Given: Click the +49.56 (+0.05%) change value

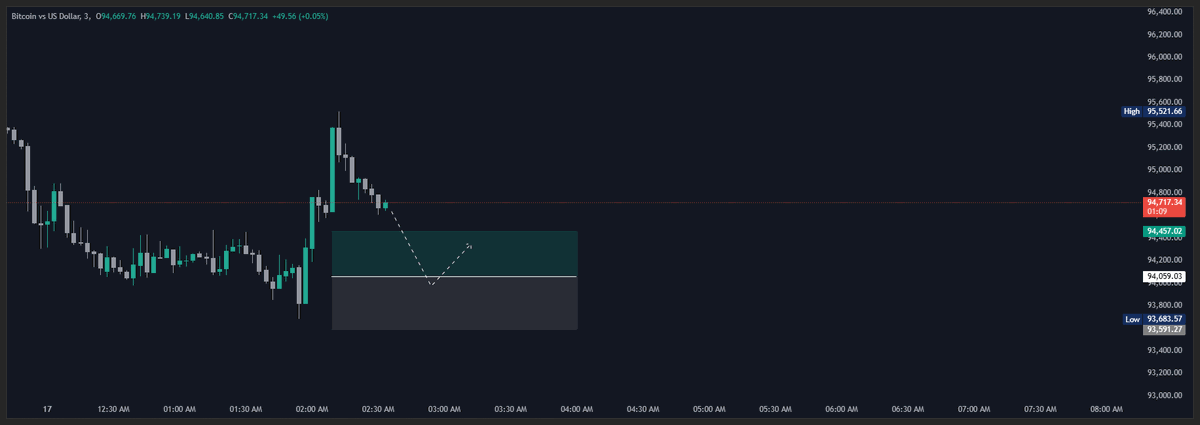Looking at the screenshot, I should (x=302, y=16).
